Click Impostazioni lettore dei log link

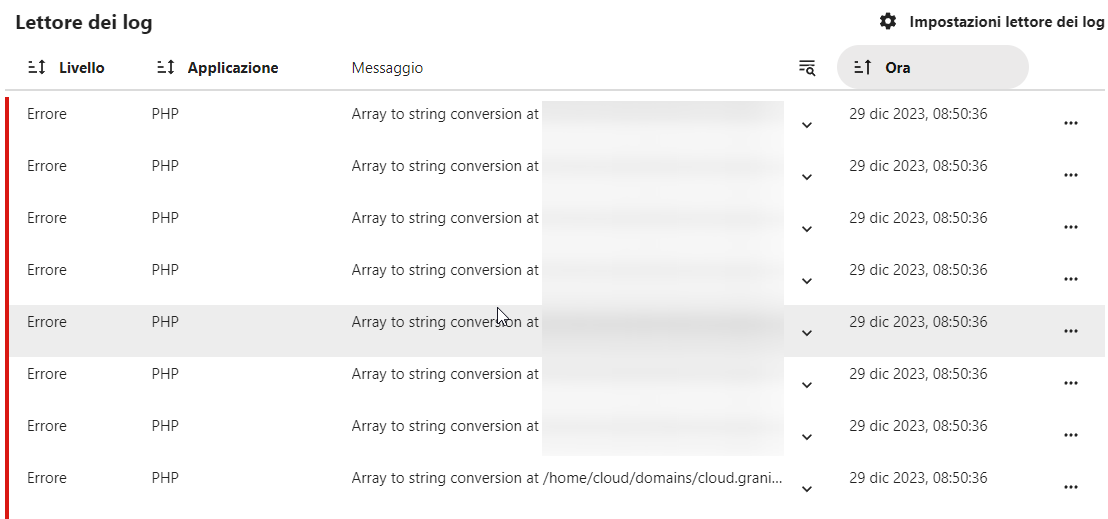1006,21
